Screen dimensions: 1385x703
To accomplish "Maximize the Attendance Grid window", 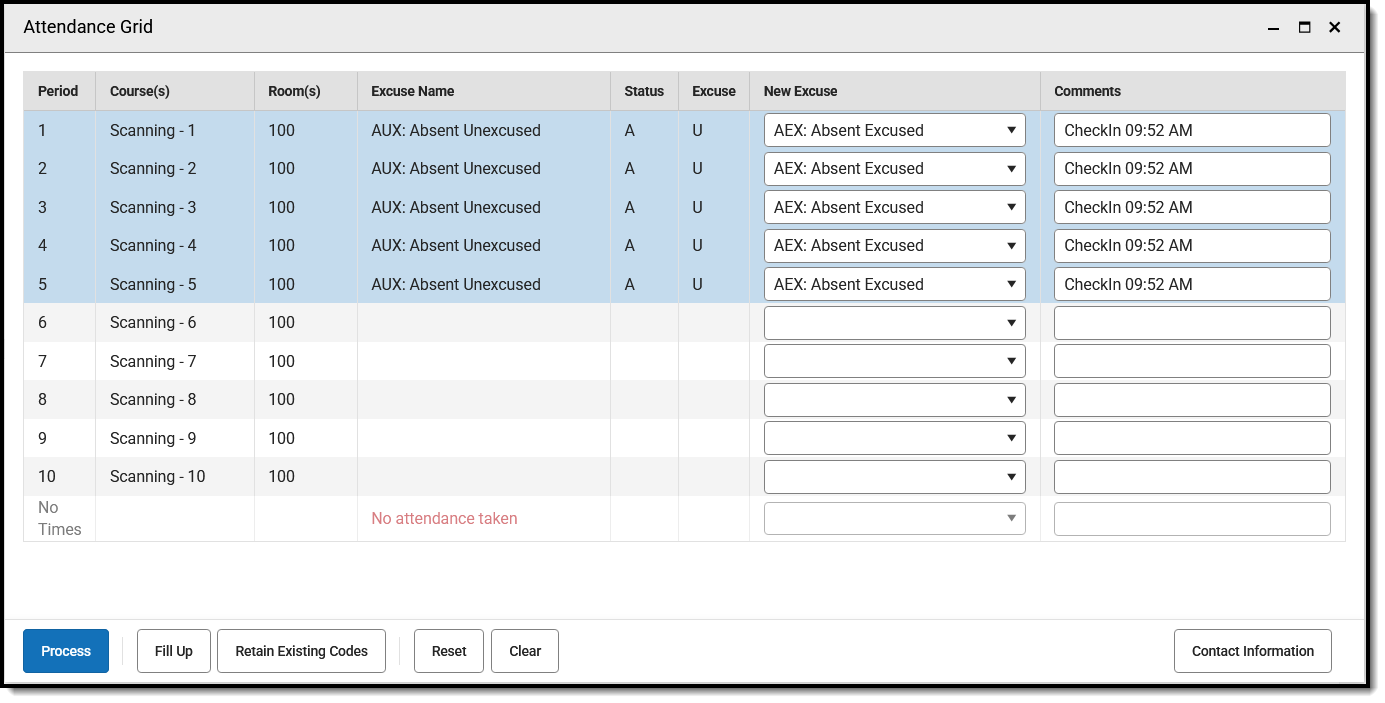I will tap(1304, 27).
